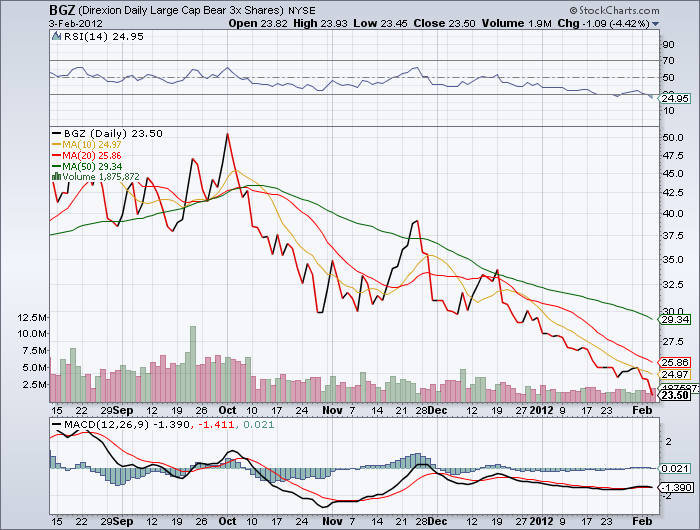Click the 24.97 MA(10) price tag
The width and height of the screenshot is (700, 530).
click(675, 374)
